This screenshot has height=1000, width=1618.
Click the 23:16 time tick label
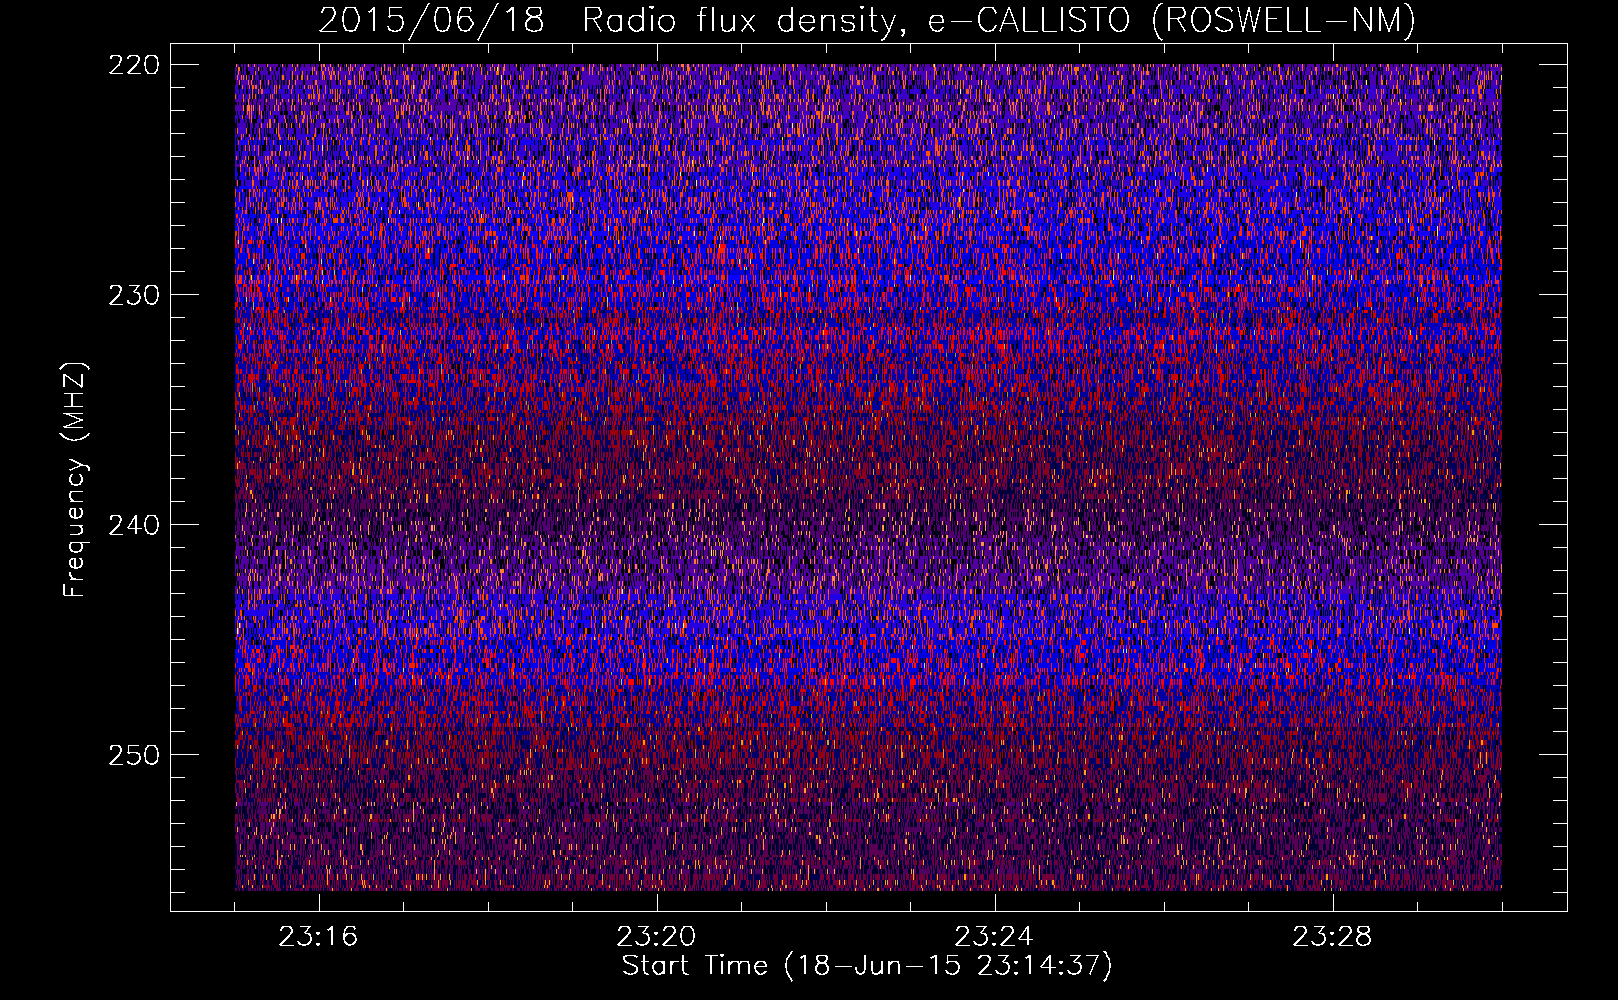point(318,937)
